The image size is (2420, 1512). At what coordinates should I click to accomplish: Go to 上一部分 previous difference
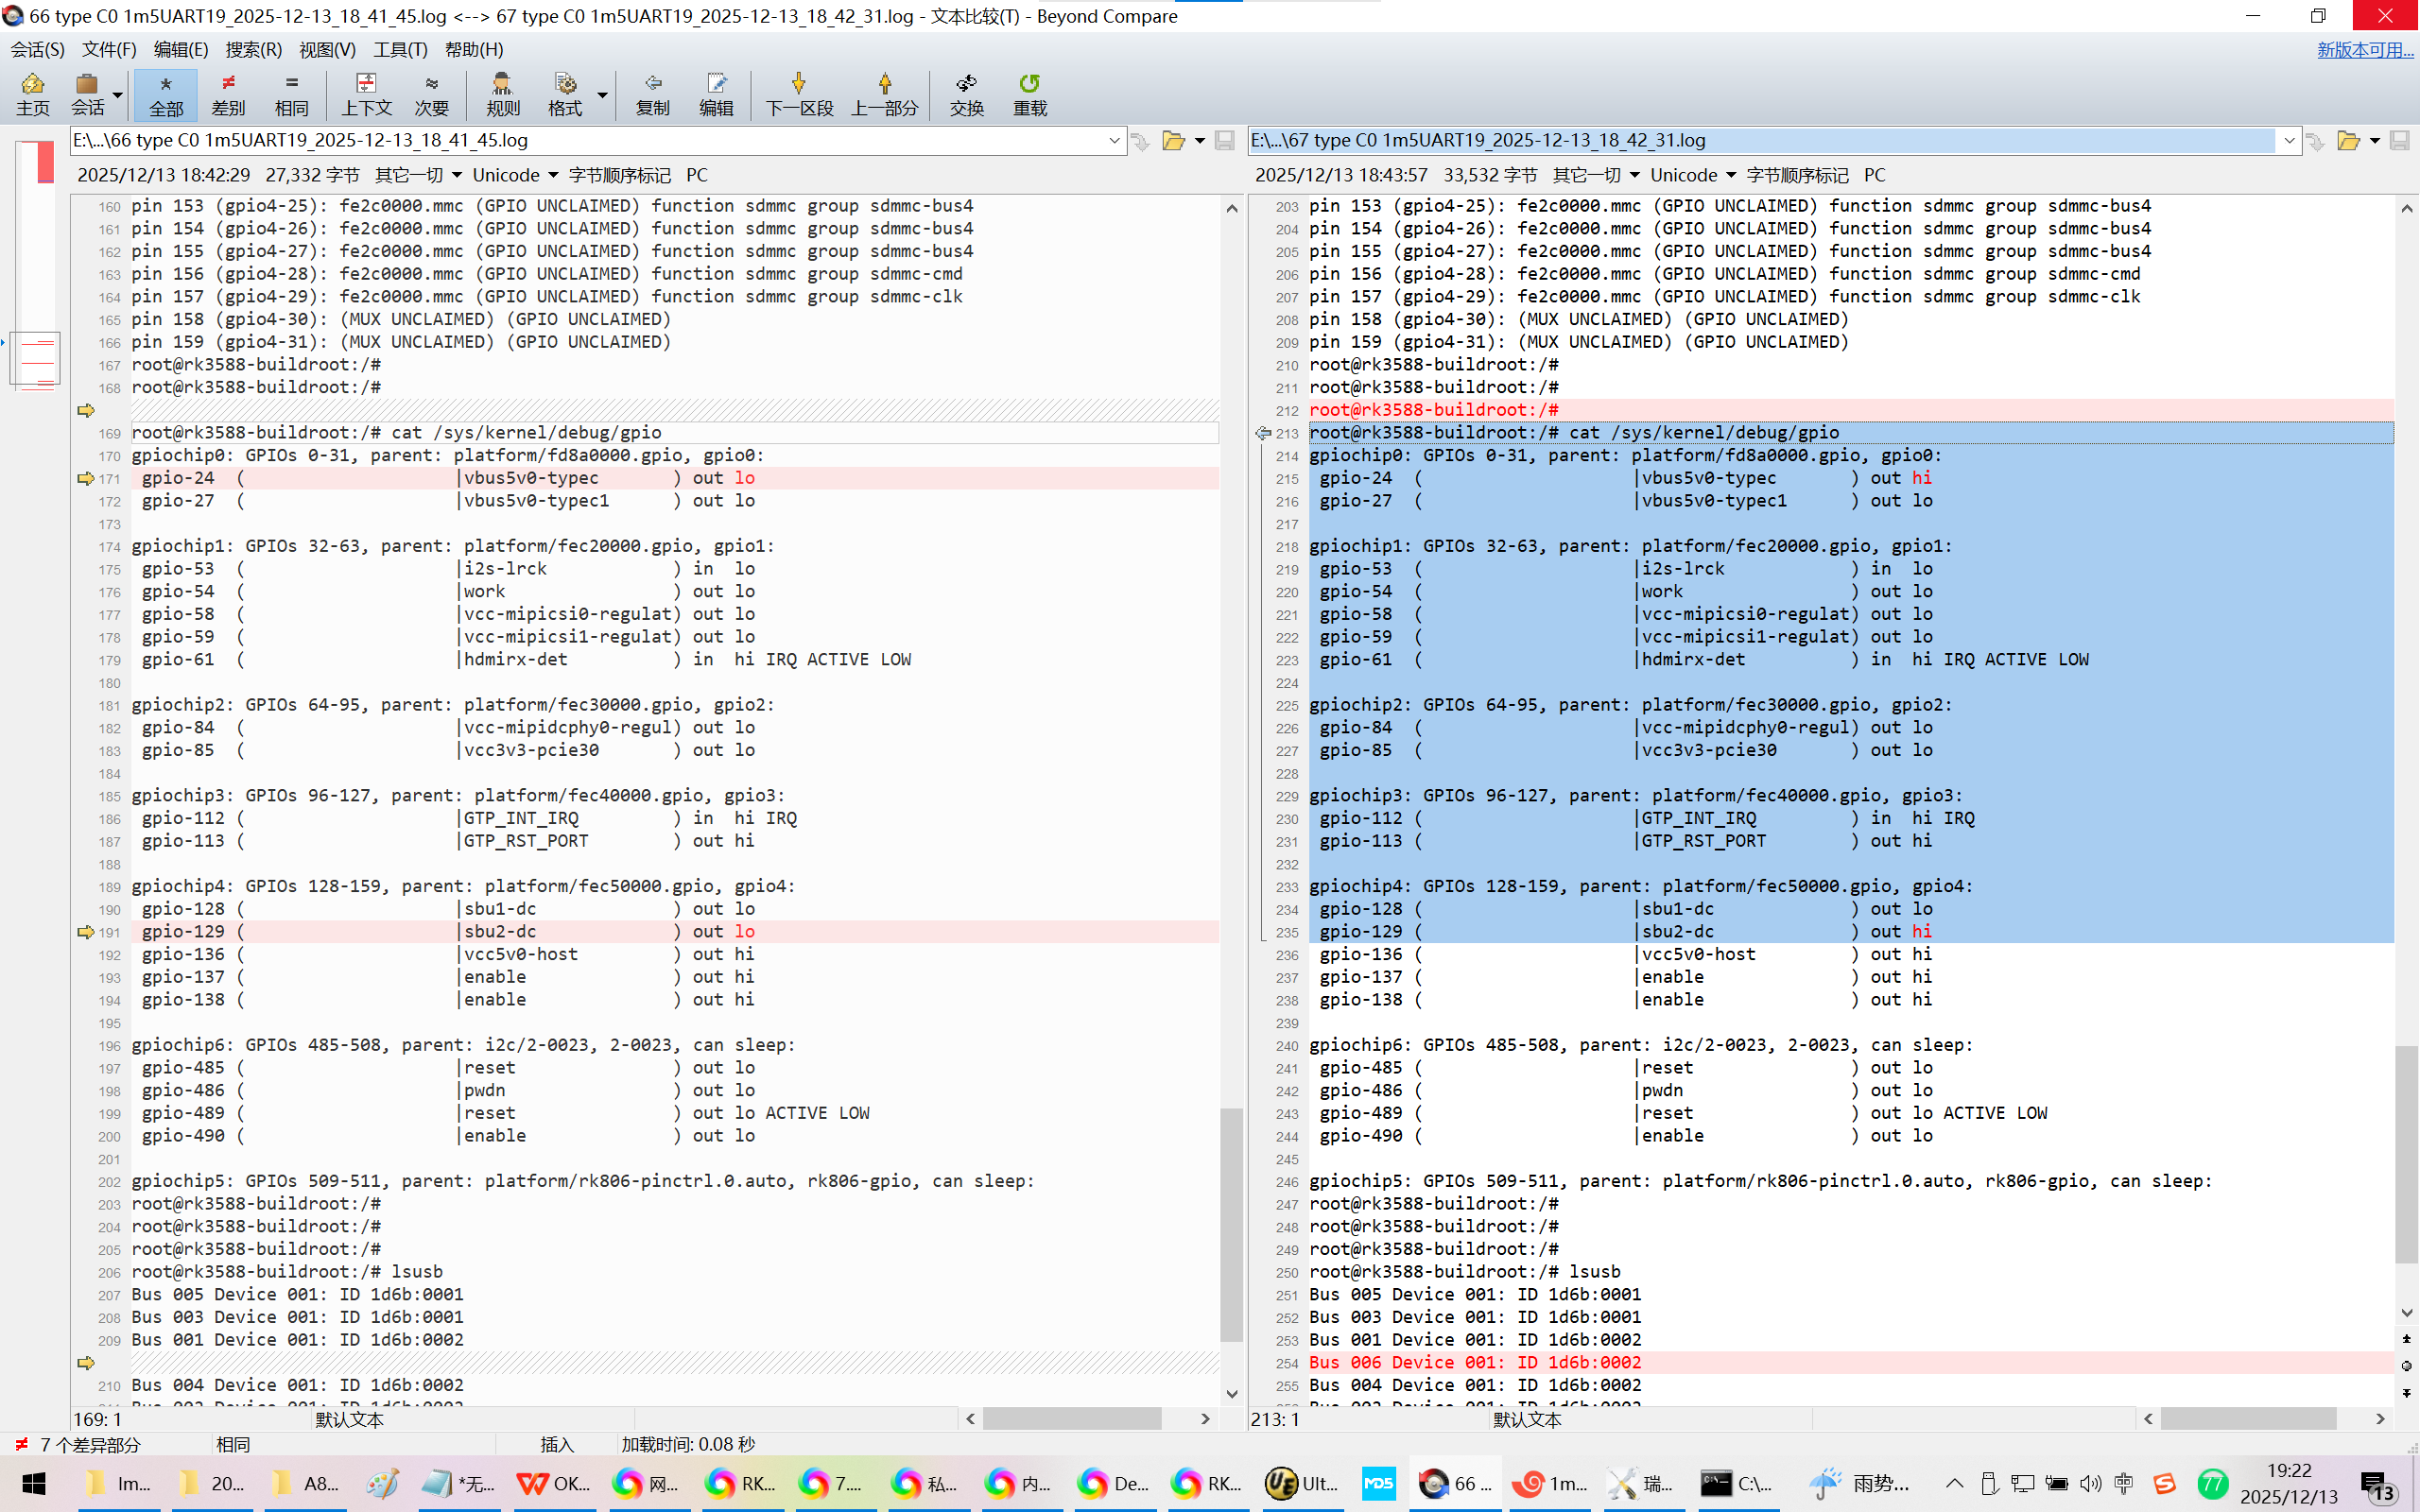884,94
